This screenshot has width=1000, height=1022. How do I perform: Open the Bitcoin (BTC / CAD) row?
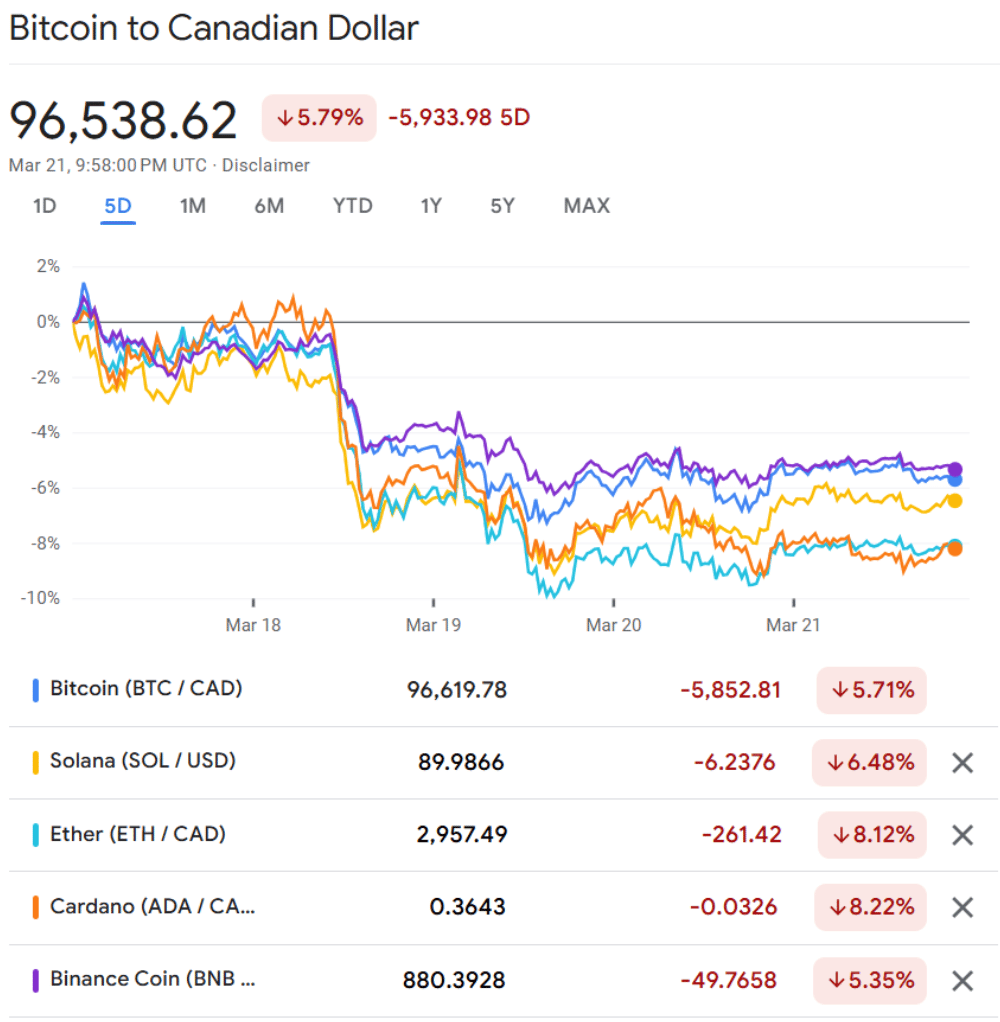146,688
